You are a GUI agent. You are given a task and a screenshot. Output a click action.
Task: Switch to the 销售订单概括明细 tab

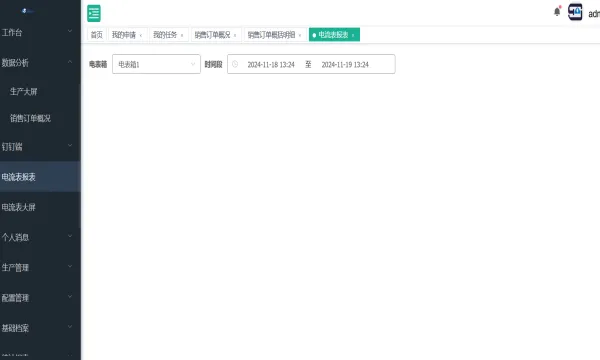point(271,35)
